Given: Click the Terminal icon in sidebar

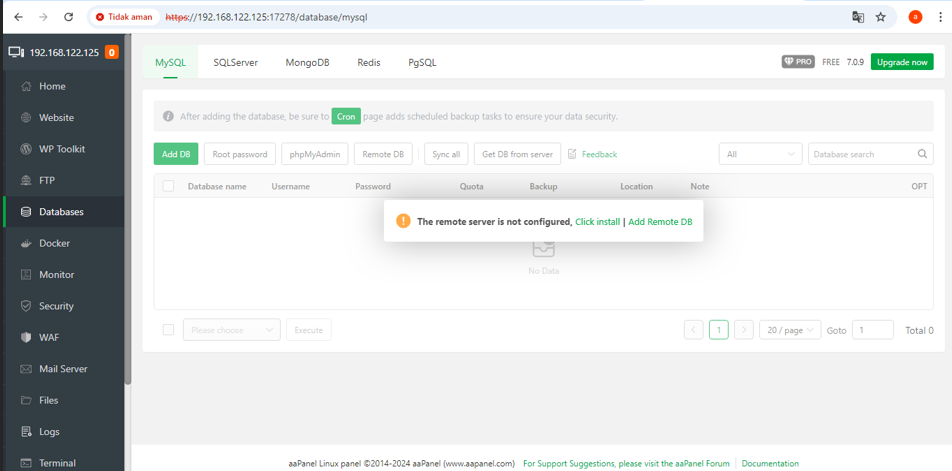Looking at the screenshot, I should click(x=26, y=463).
